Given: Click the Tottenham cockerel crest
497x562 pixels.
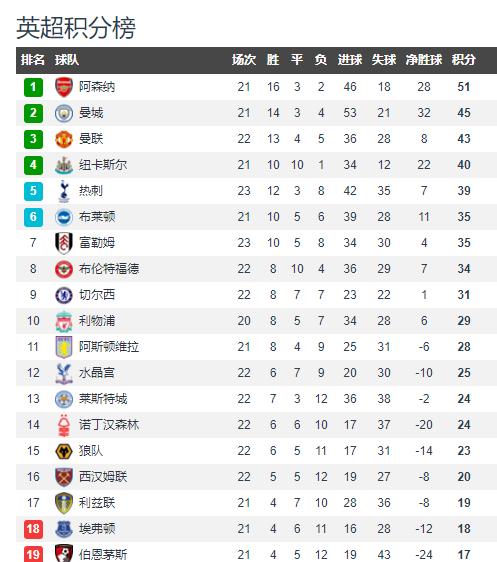Looking at the screenshot, I should click(64, 191).
